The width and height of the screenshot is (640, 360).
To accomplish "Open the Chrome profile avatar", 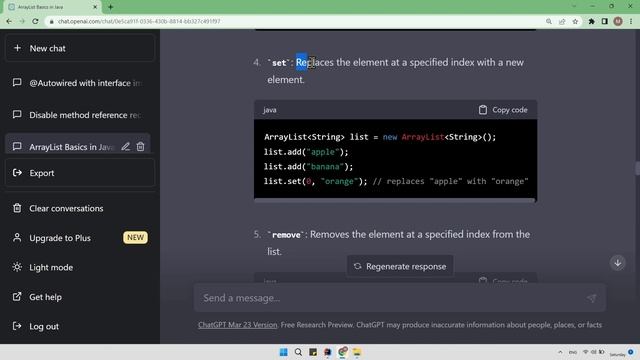I will 618,21.
